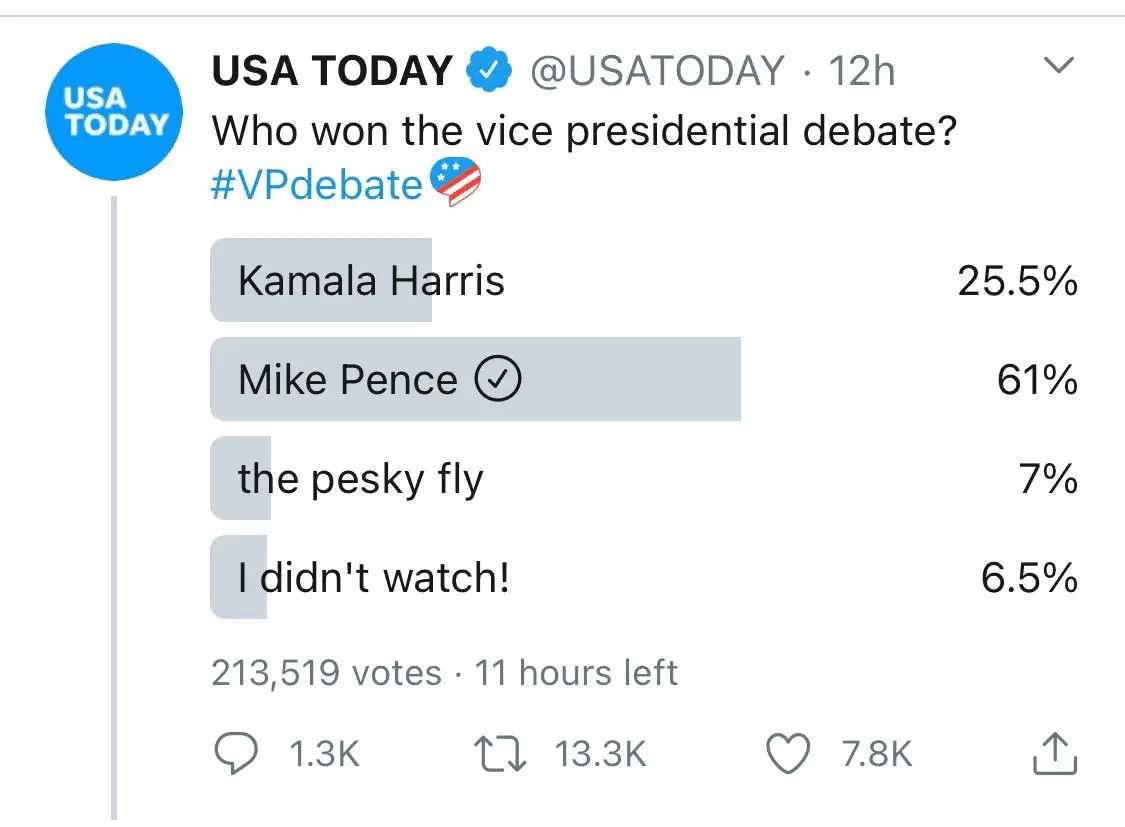Open the tweet options chevron
1125x827 pixels.
[1057, 67]
